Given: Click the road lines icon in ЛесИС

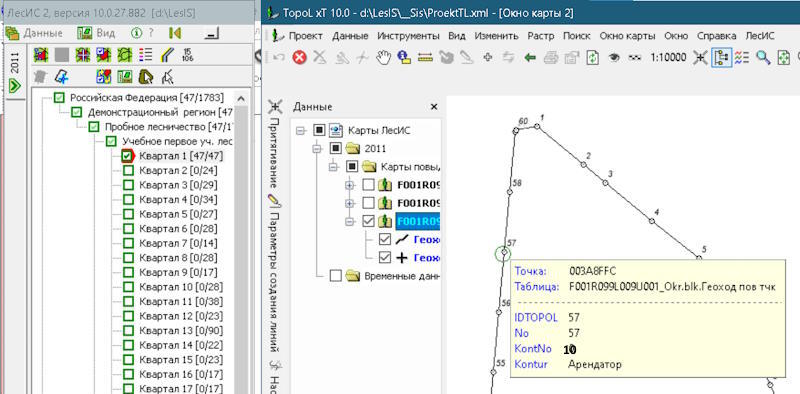Looking at the screenshot, I should point(167,54).
